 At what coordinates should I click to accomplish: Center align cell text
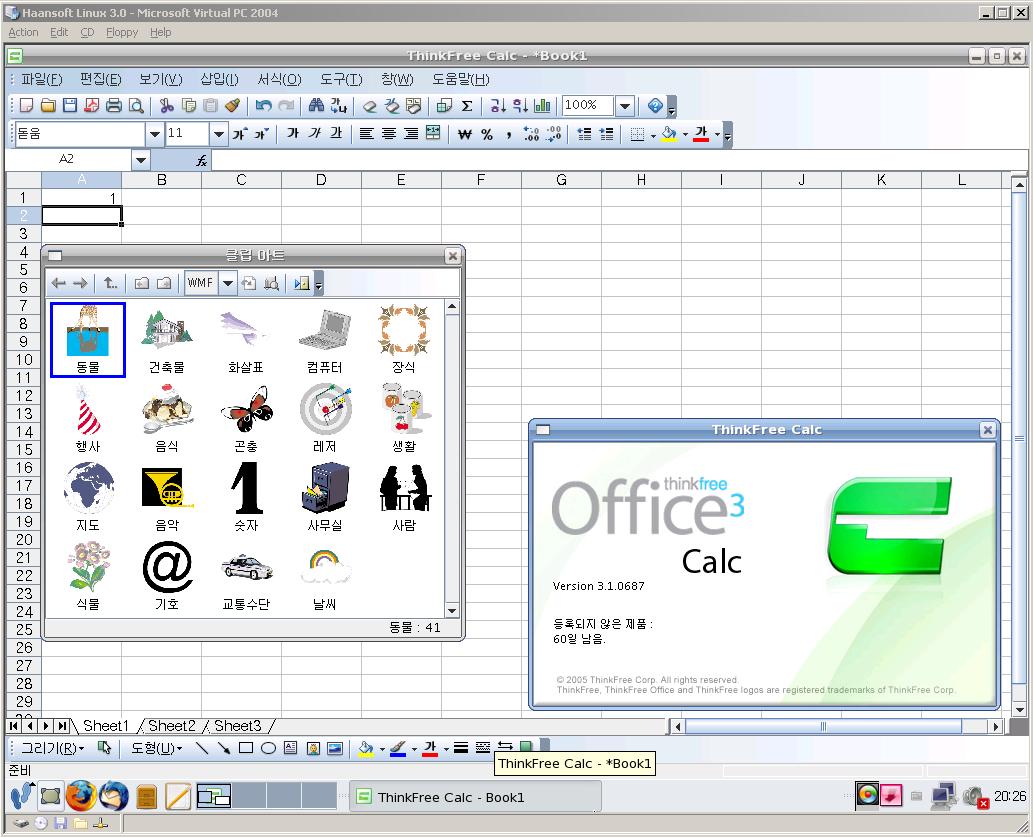pos(389,134)
